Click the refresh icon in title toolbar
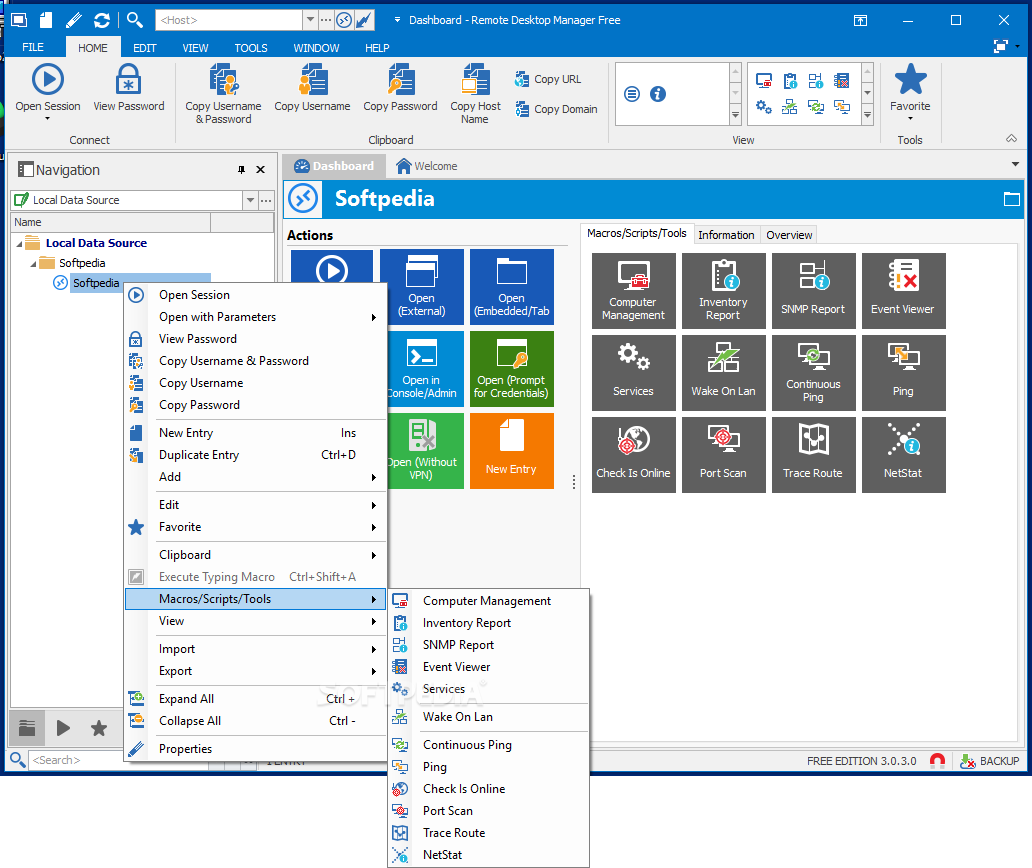1032x868 pixels. coord(101,20)
